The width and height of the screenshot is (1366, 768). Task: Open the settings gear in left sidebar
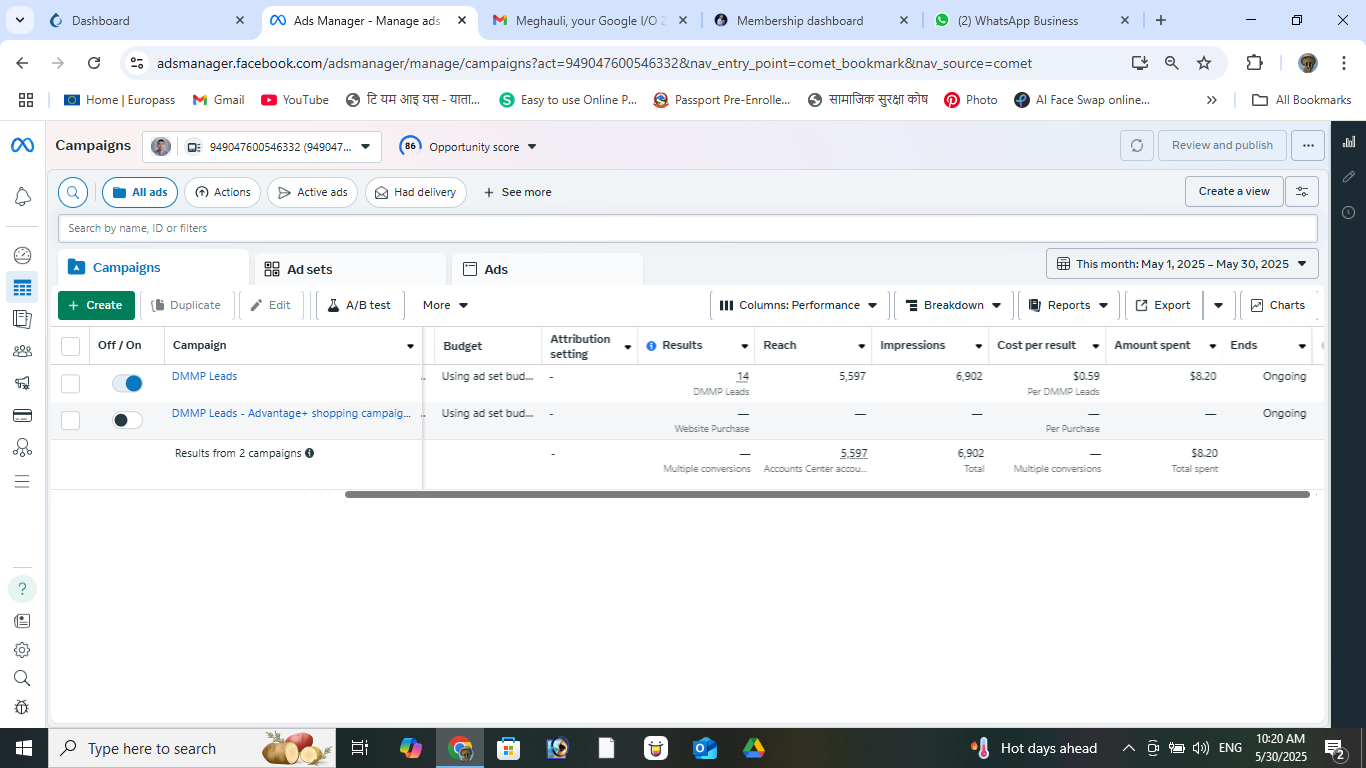[22, 649]
